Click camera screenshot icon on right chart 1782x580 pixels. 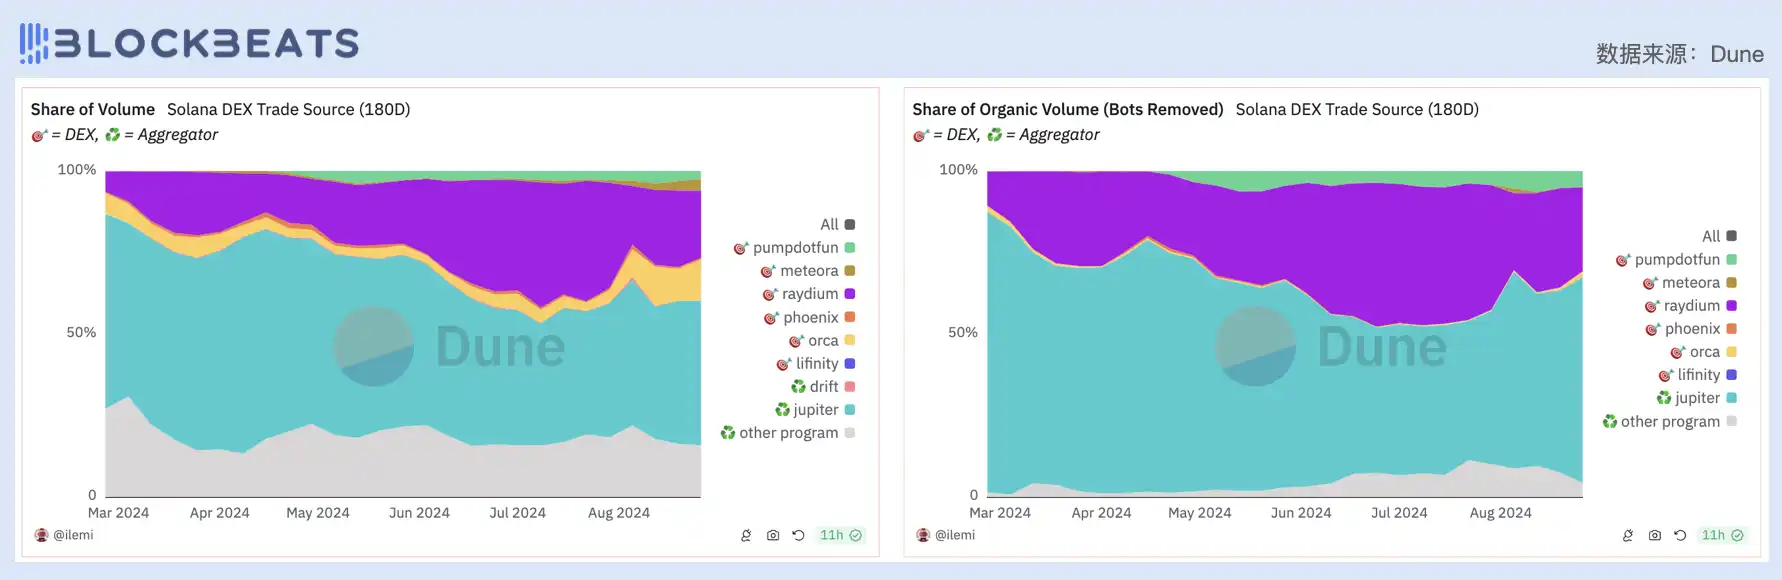[1655, 536]
